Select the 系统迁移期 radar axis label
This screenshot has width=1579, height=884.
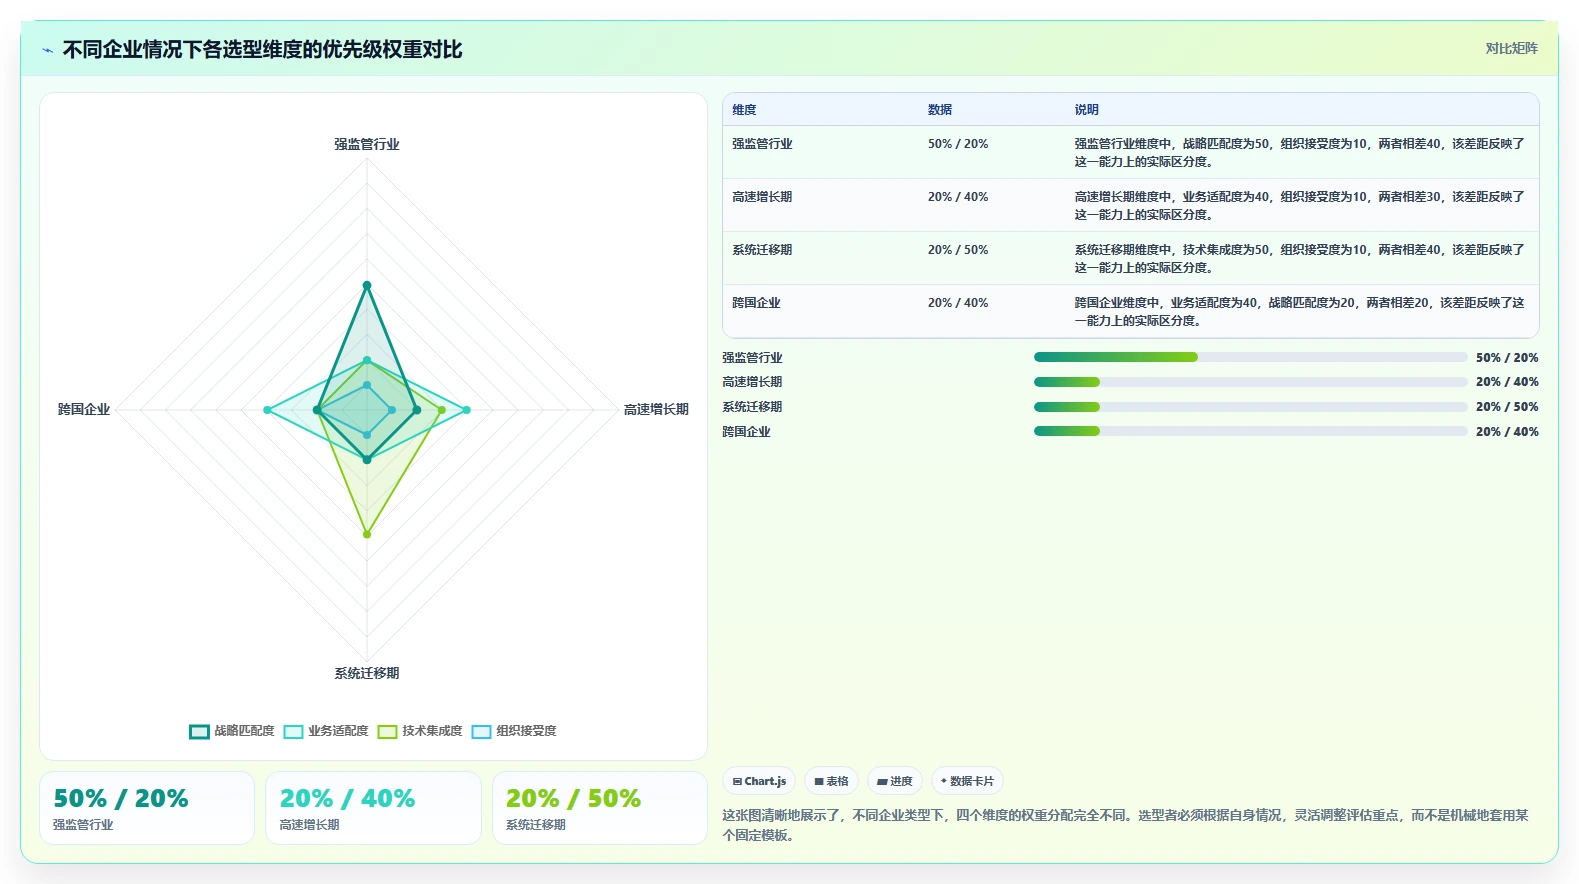coord(367,673)
